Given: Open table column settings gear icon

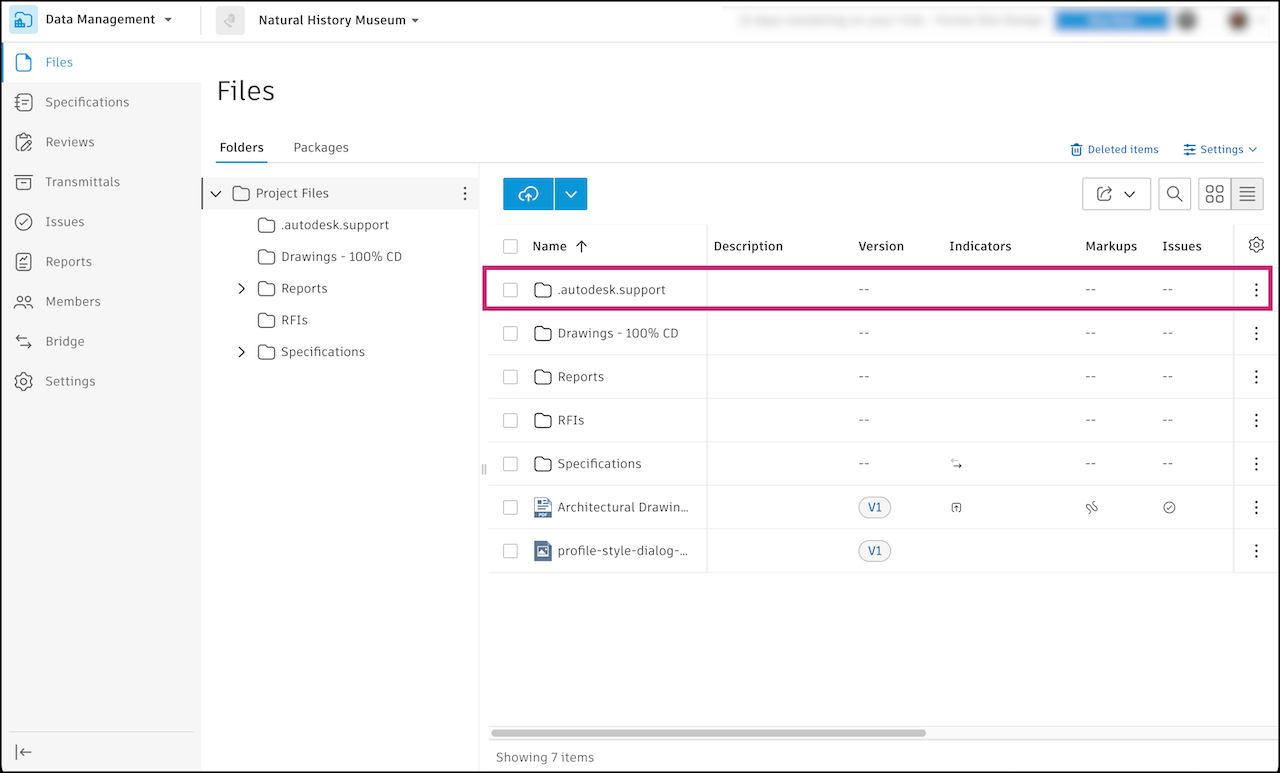Looking at the screenshot, I should (1257, 245).
